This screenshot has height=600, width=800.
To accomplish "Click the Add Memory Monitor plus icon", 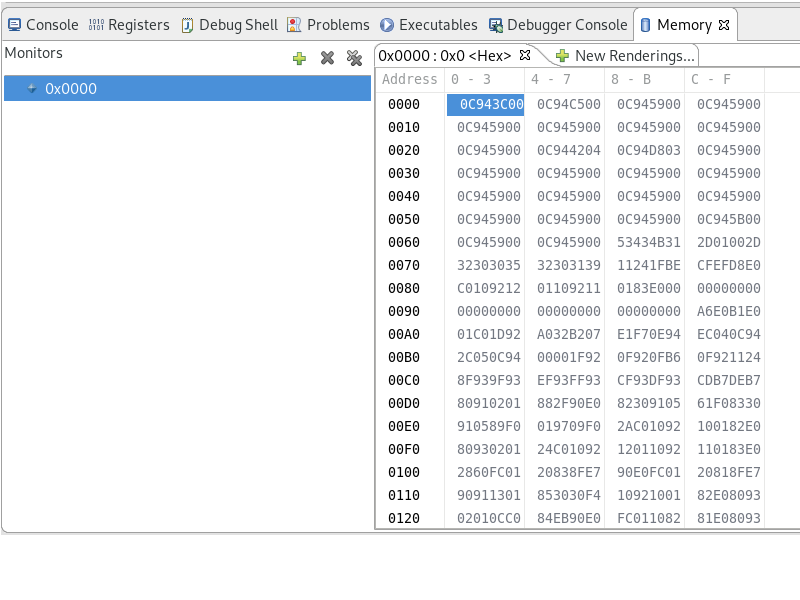I will click(x=299, y=58).
